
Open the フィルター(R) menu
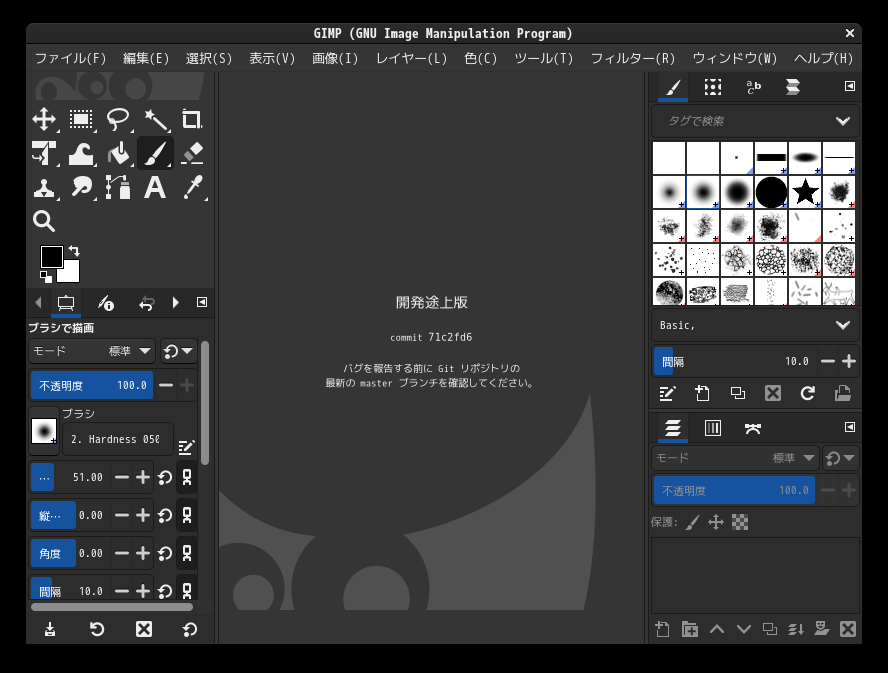pos(632,58)
